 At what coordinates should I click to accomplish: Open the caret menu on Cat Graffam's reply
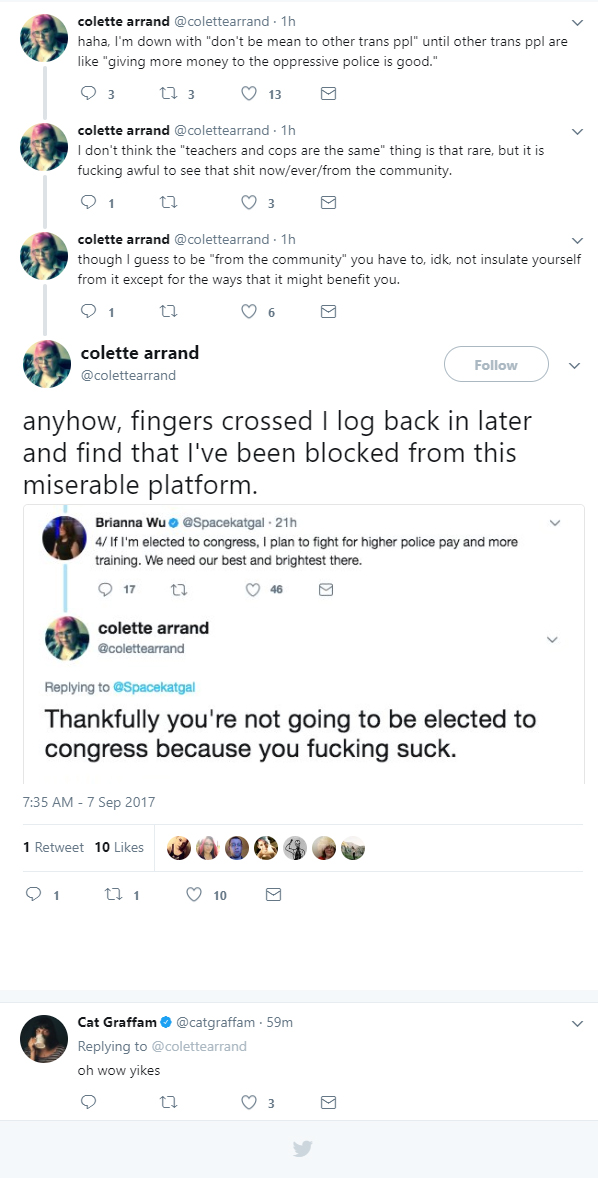pyautogui.click(x=577, y=1023)
